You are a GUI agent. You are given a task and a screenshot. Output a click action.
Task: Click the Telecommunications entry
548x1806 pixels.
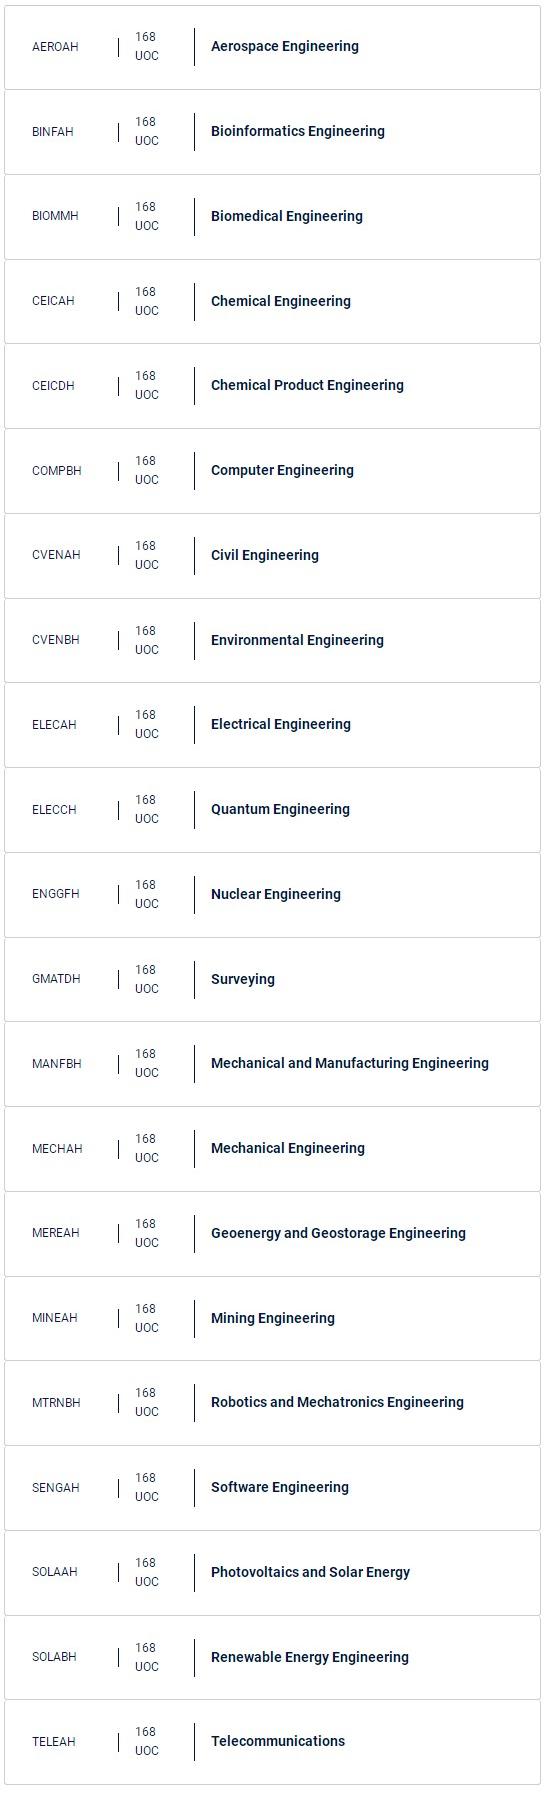(x=272, y=1742)
